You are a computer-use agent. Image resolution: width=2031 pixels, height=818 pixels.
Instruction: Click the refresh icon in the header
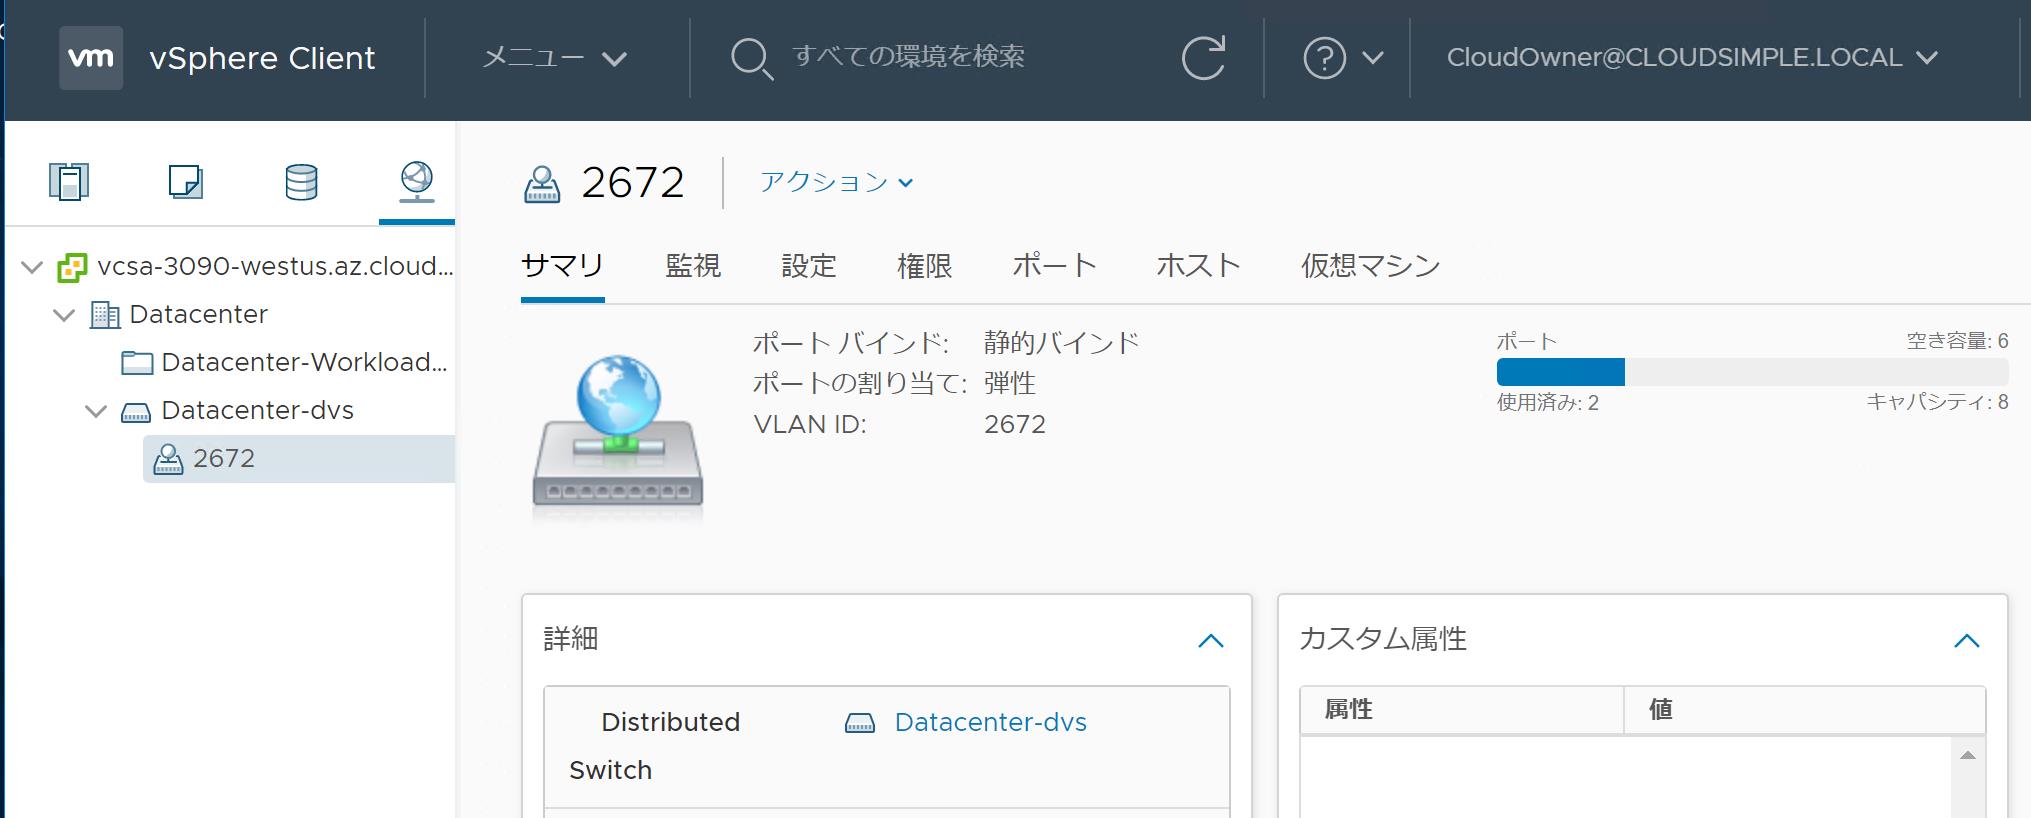click(x=1203, y=58)
